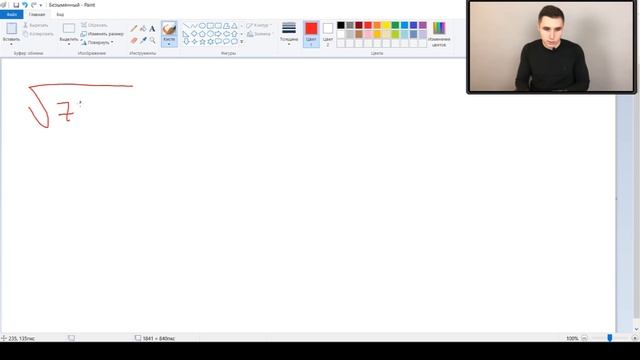Image resolution: width=640 pixels, height=360 pixels.
Task: Choose the Curve shape
Action: point(194,26)
